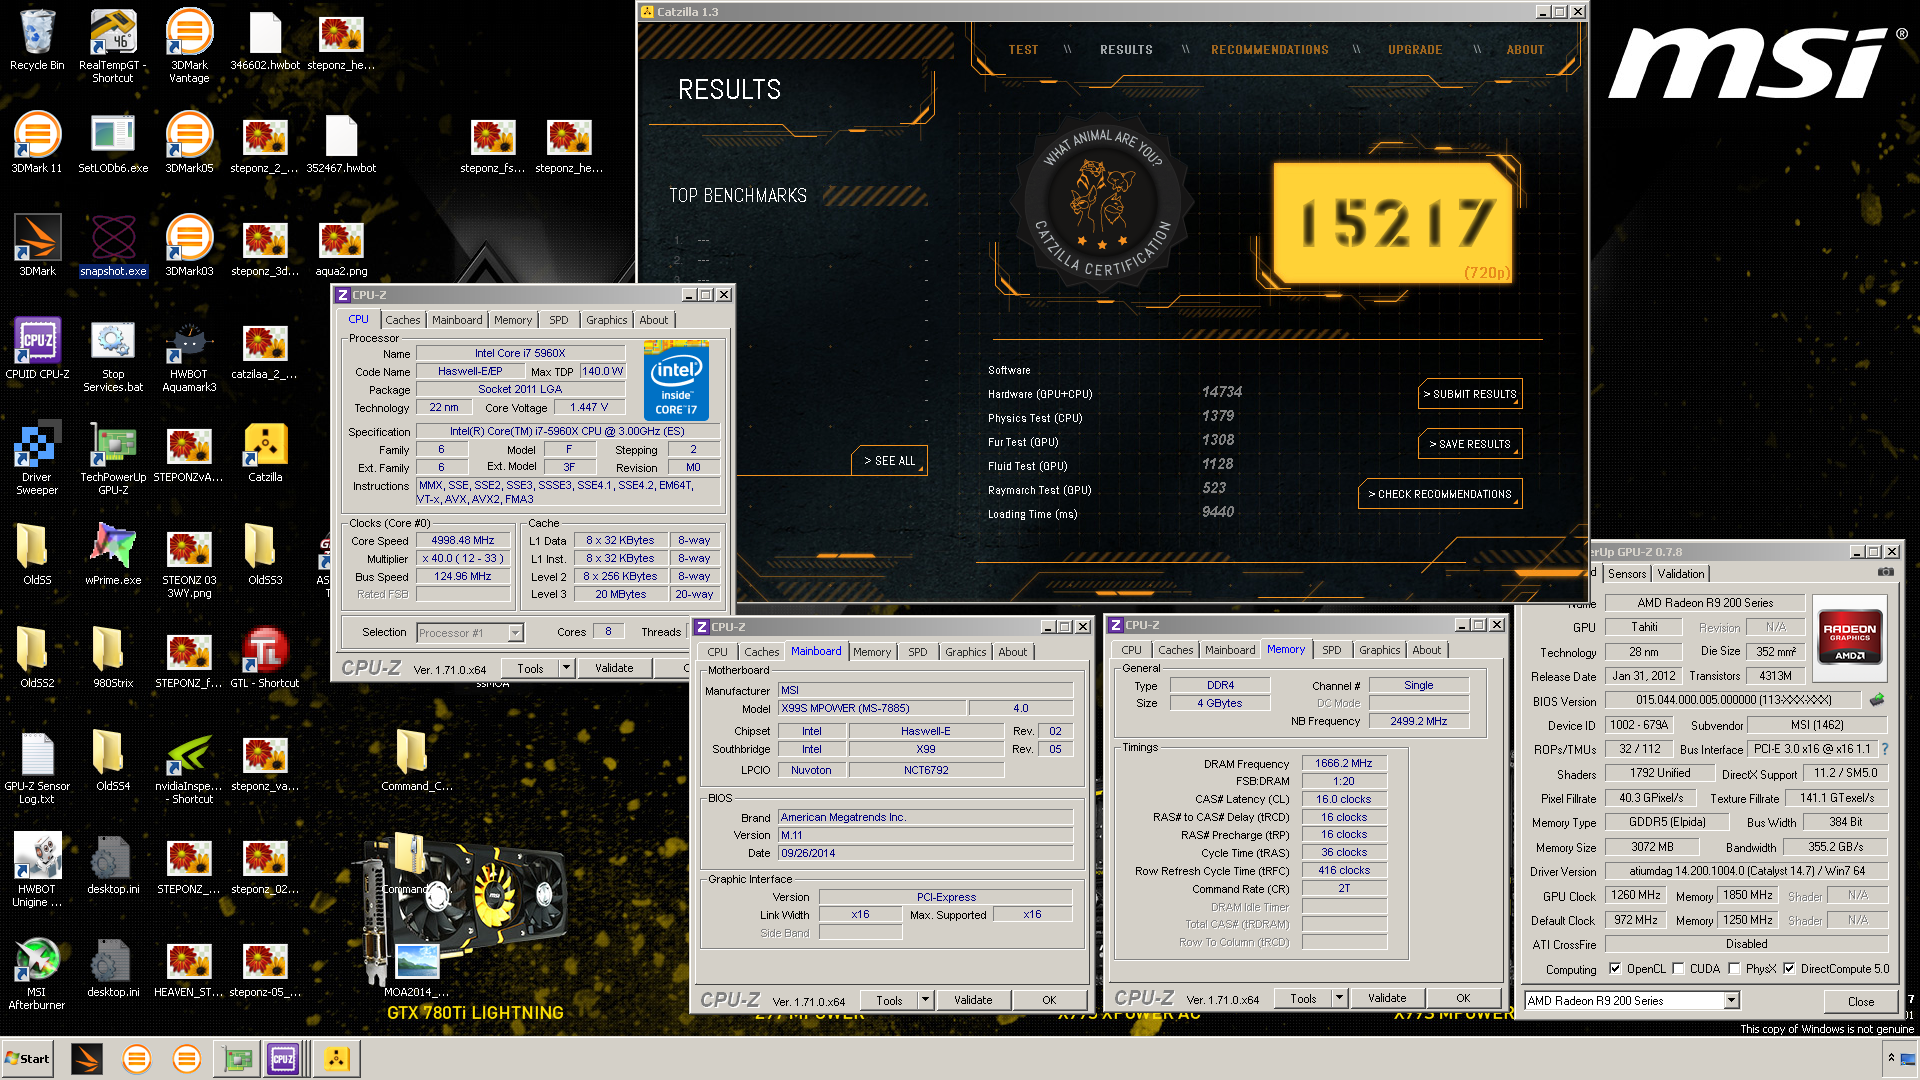Toggle the DirectCompute 5.0 checkbox
The image size is (1920, 1080).
point(1789,968)
